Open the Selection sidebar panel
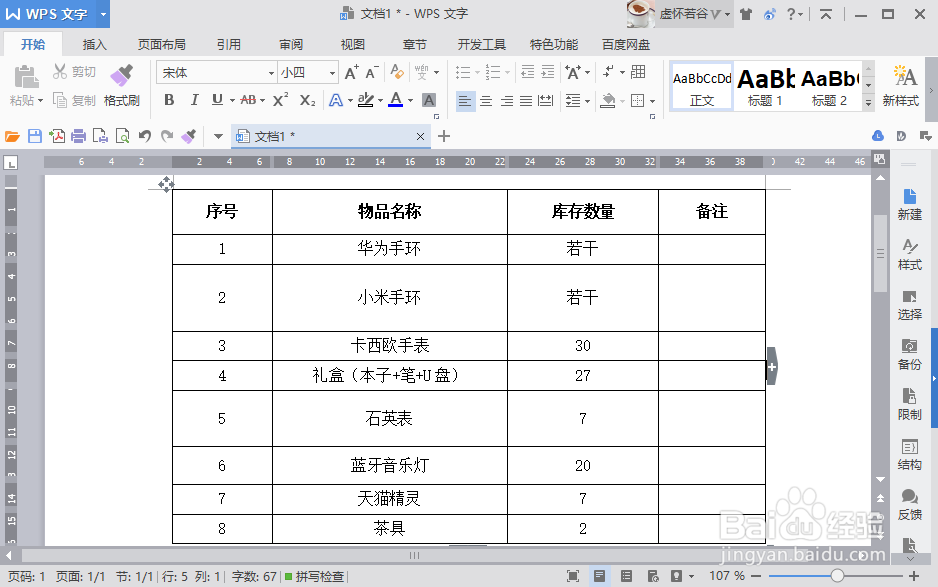Viewport: 938px width, 587px height. point(909,305)
